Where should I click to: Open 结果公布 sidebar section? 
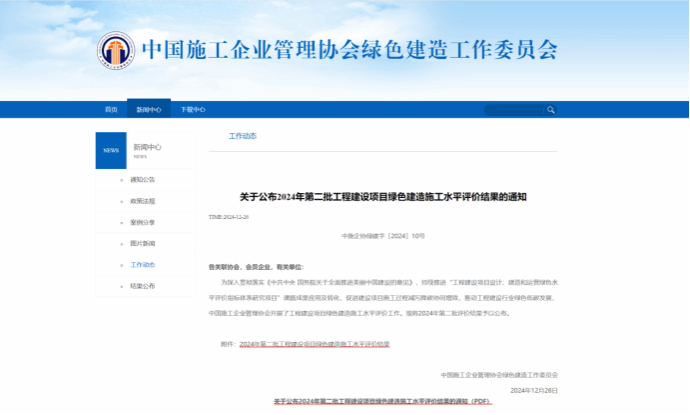click(x=143, y=286)
